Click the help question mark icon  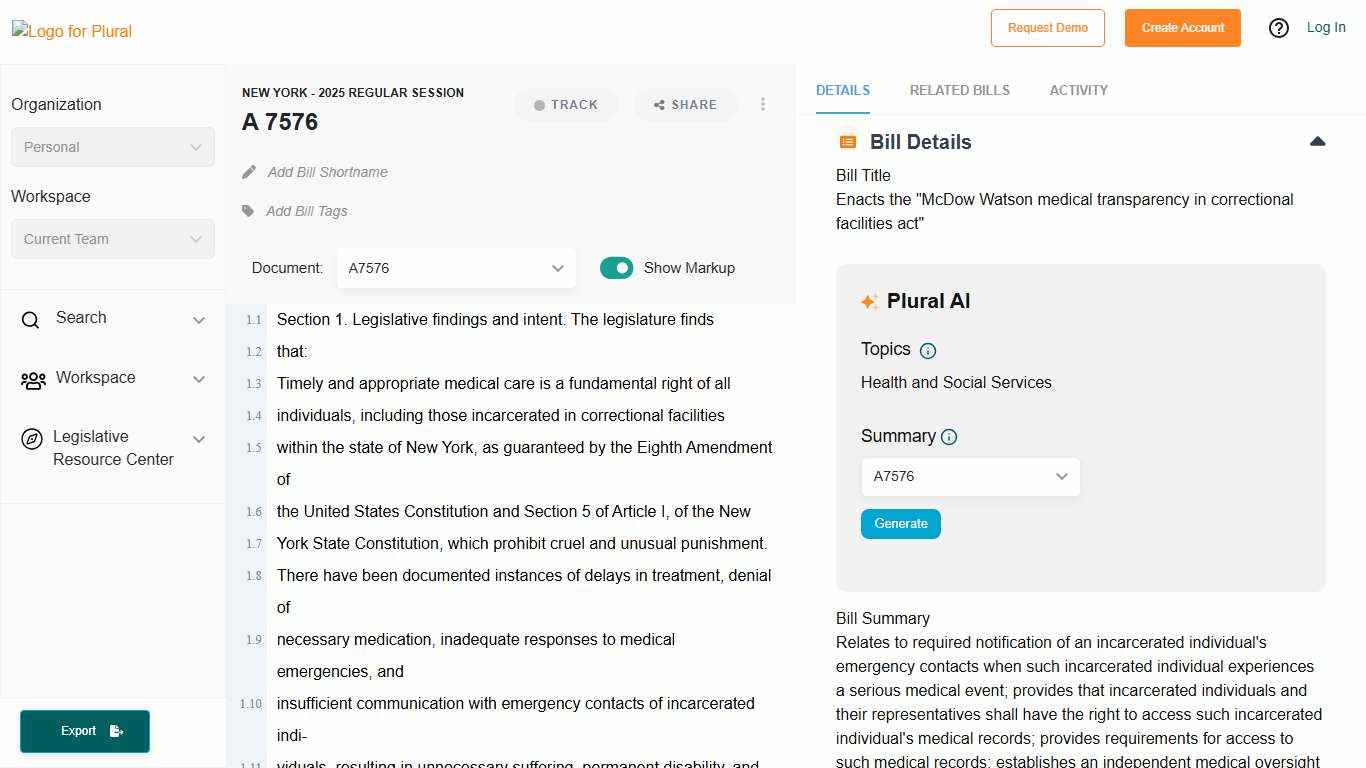tap(1278, 28)
